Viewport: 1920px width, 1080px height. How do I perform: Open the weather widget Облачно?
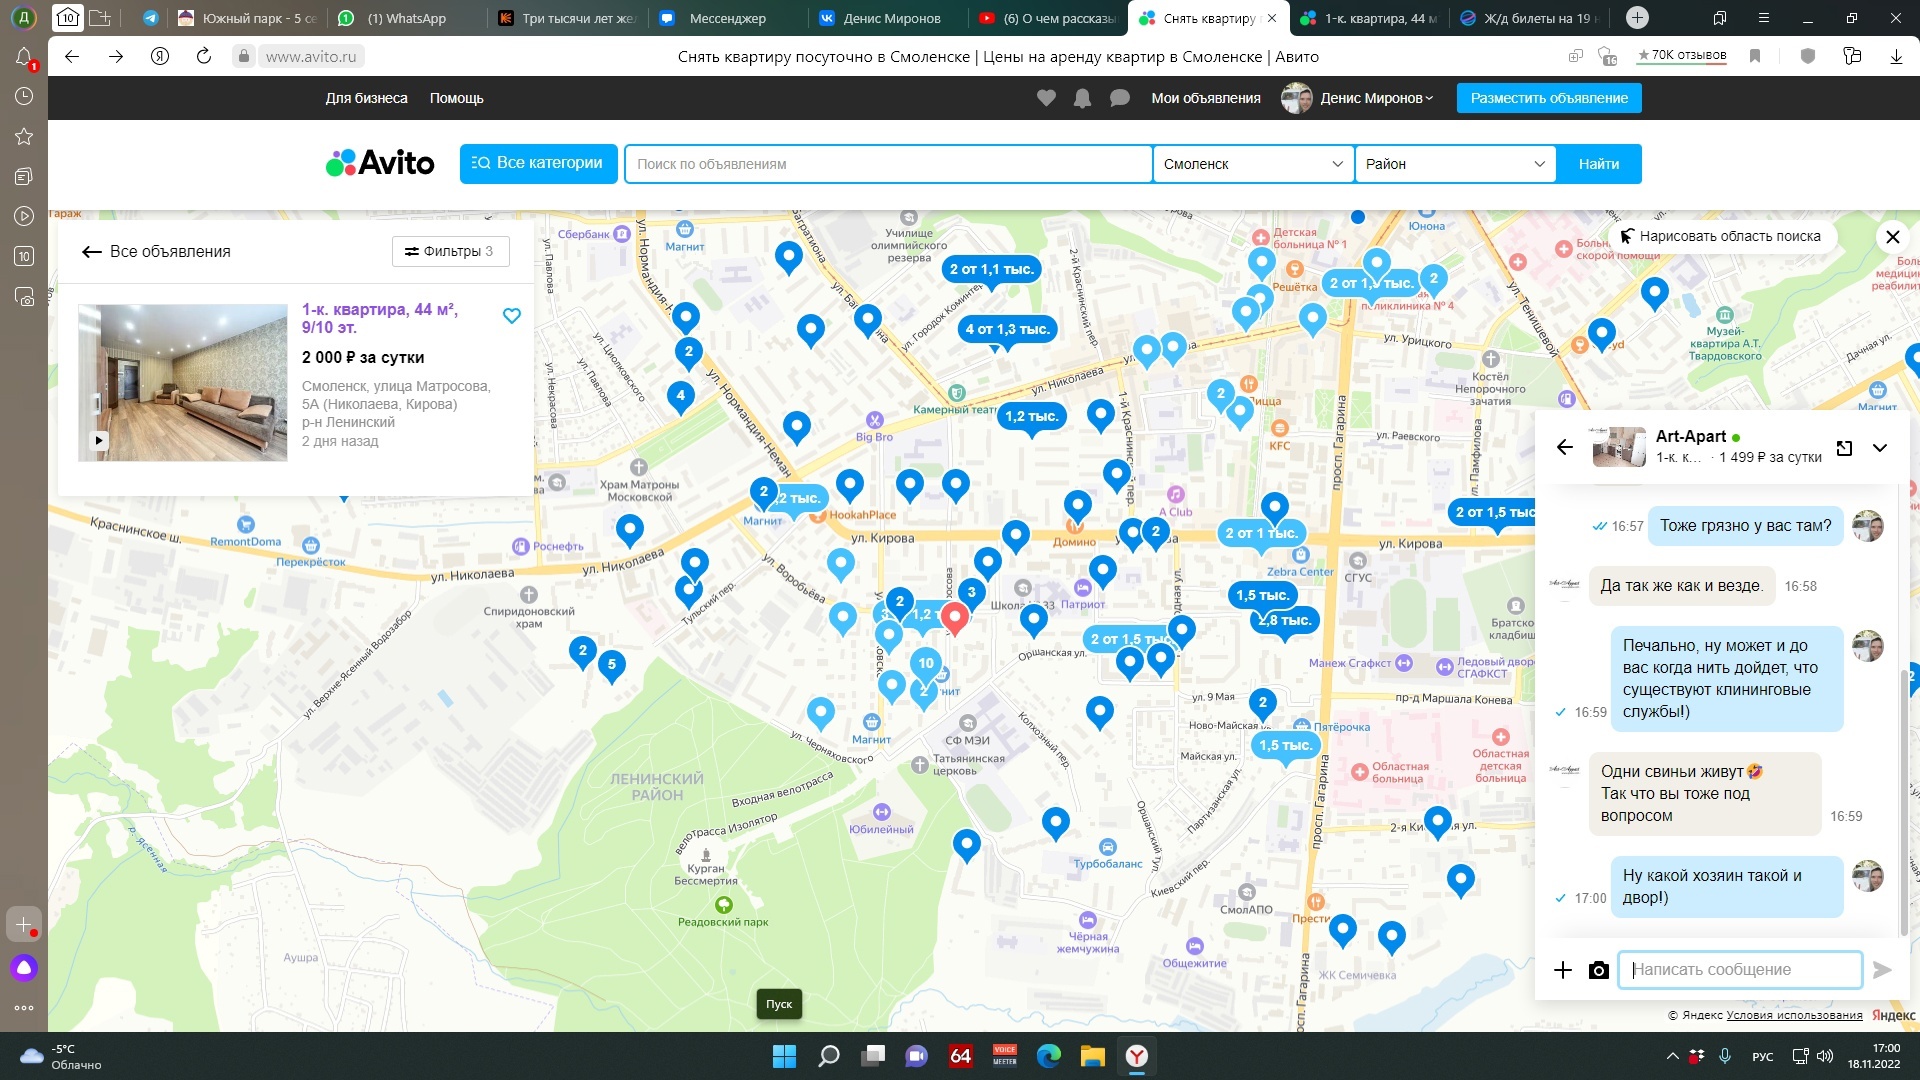[60, 1056]
